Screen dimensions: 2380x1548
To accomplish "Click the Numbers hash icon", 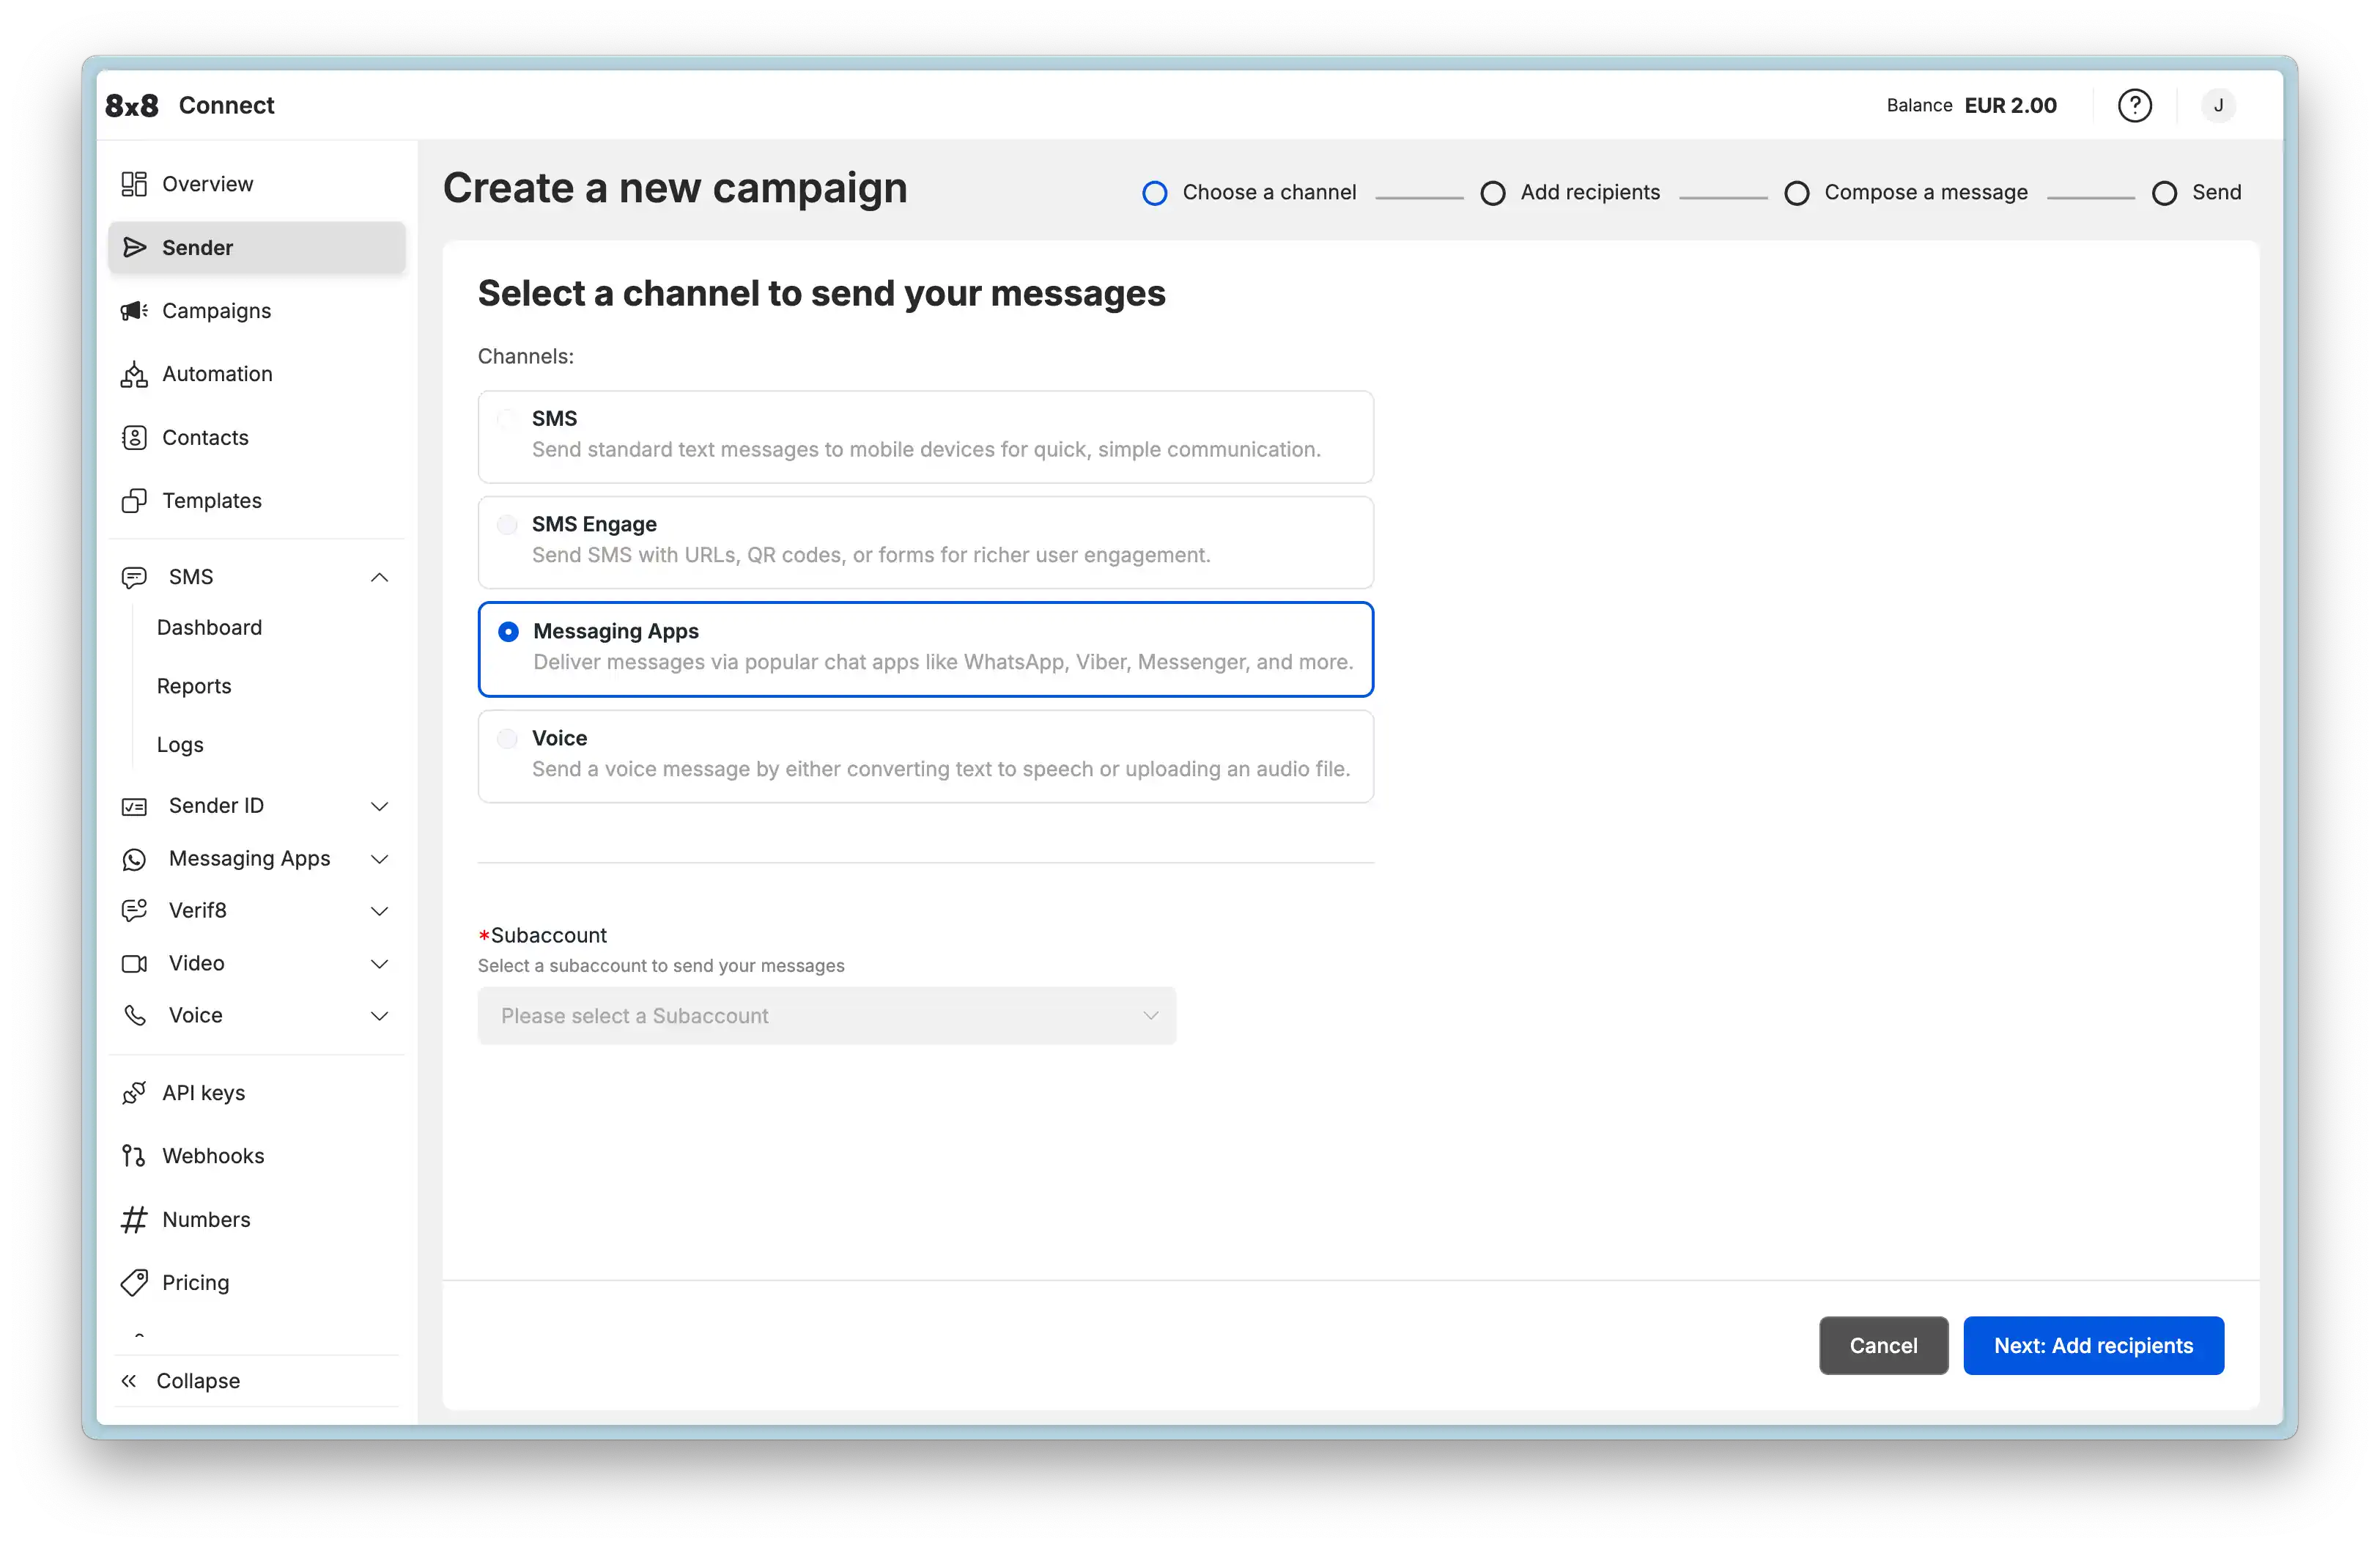I will pyautogui.click(x=134, y=1220).
